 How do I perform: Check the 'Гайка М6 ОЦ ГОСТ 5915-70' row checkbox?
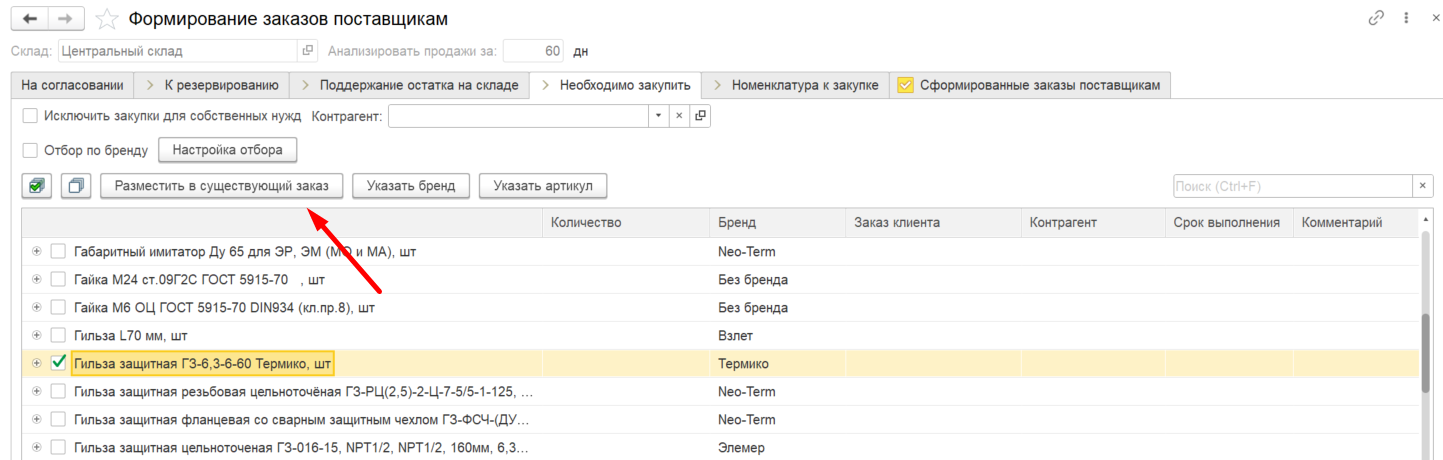tap(59, 308)
